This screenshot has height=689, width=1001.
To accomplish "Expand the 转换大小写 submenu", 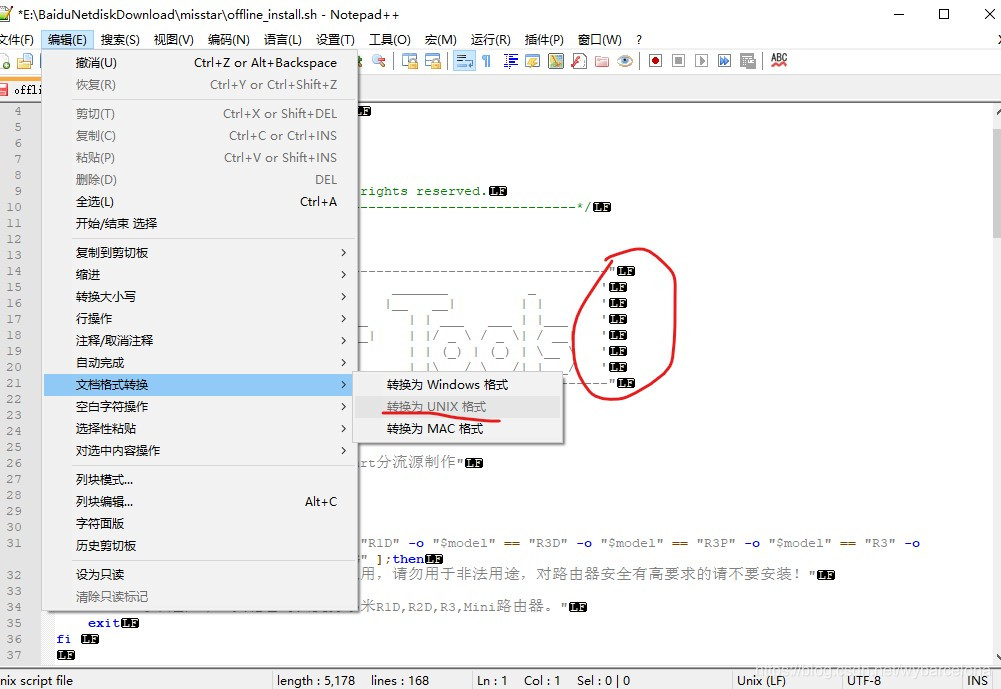I will [x=199, y=296].
